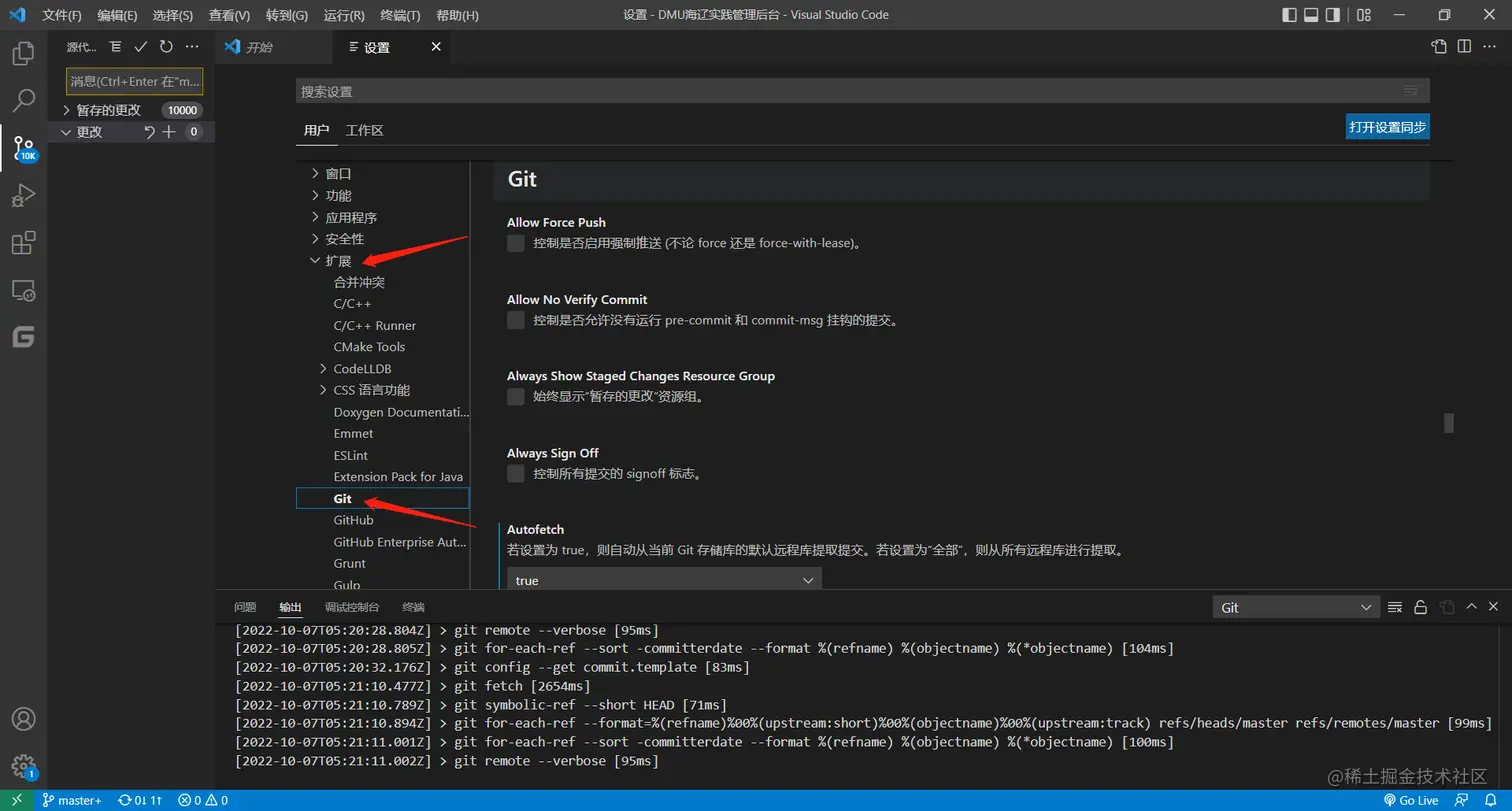
Task: Open settings JSON file icon
Action: (1439, 47)
